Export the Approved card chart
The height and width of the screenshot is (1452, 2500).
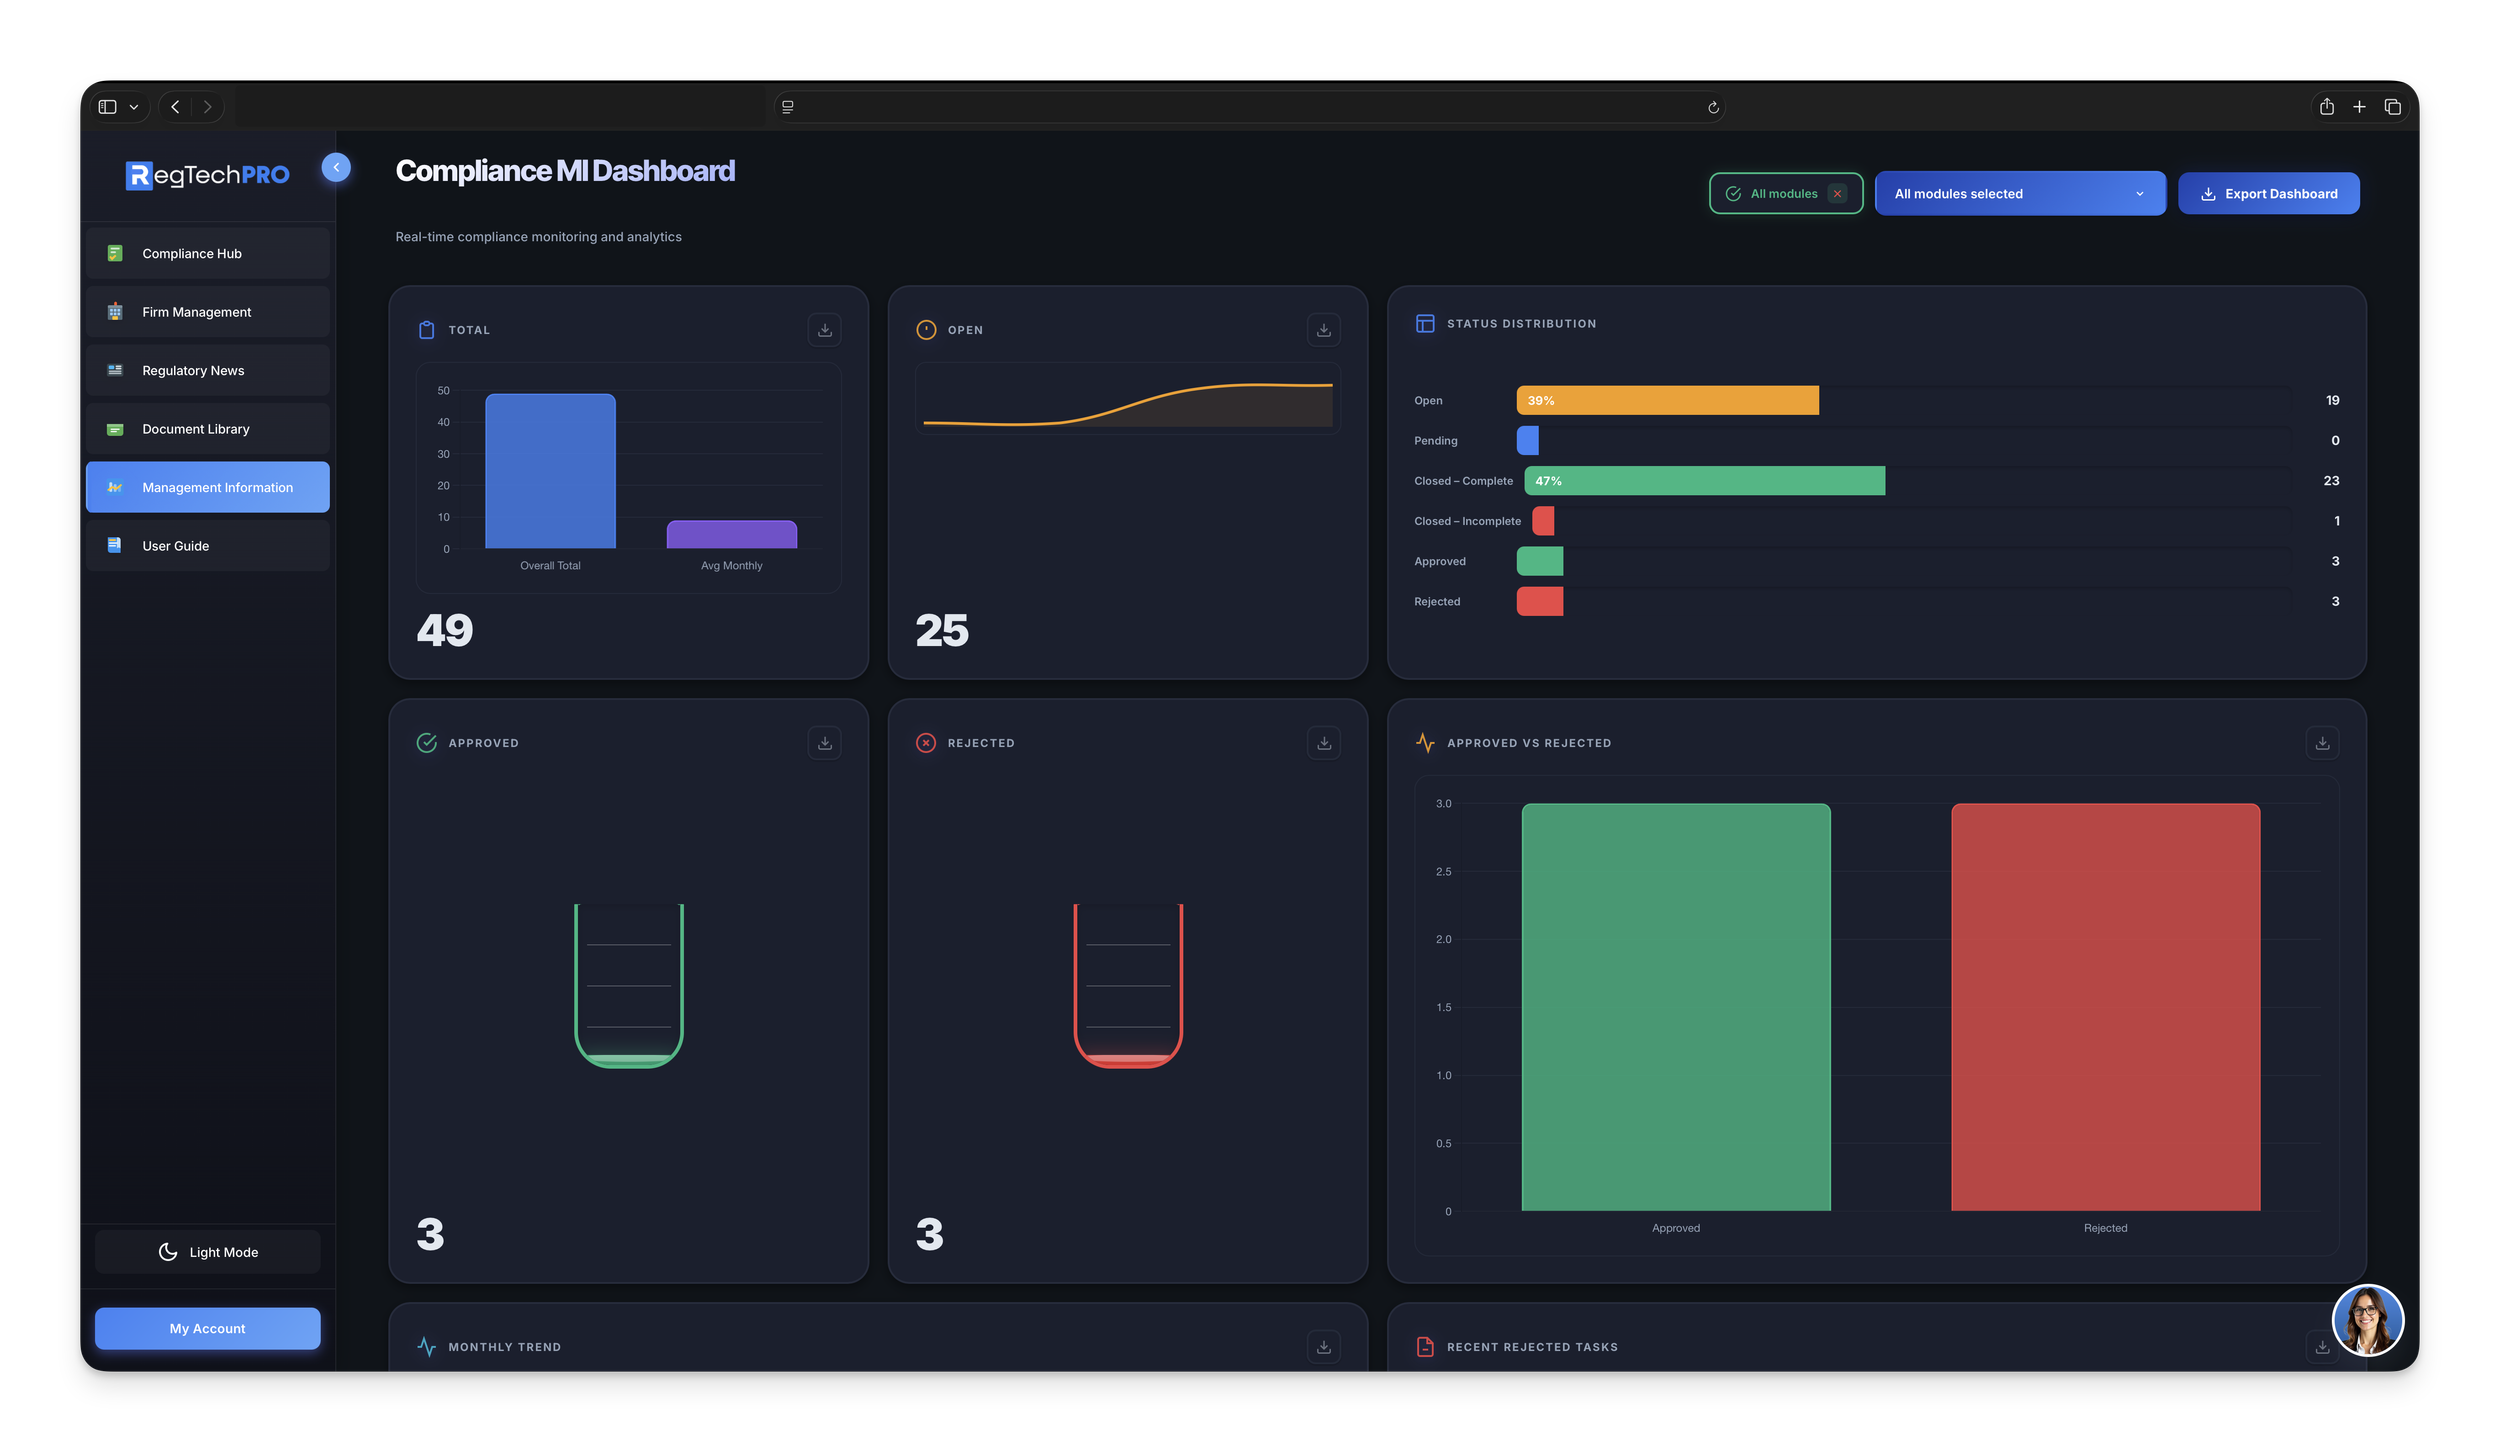[x=824, y=742]
